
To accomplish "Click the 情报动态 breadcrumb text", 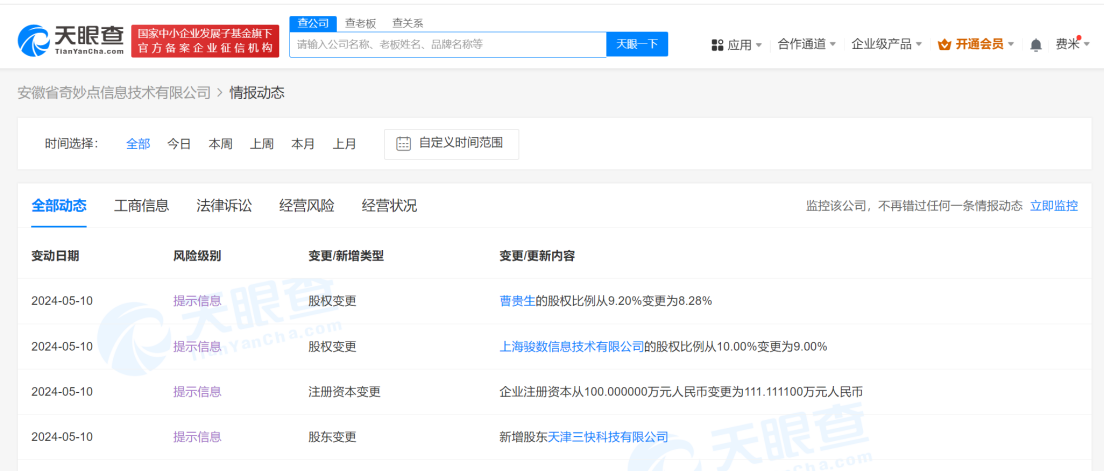I will click(257, 92).
